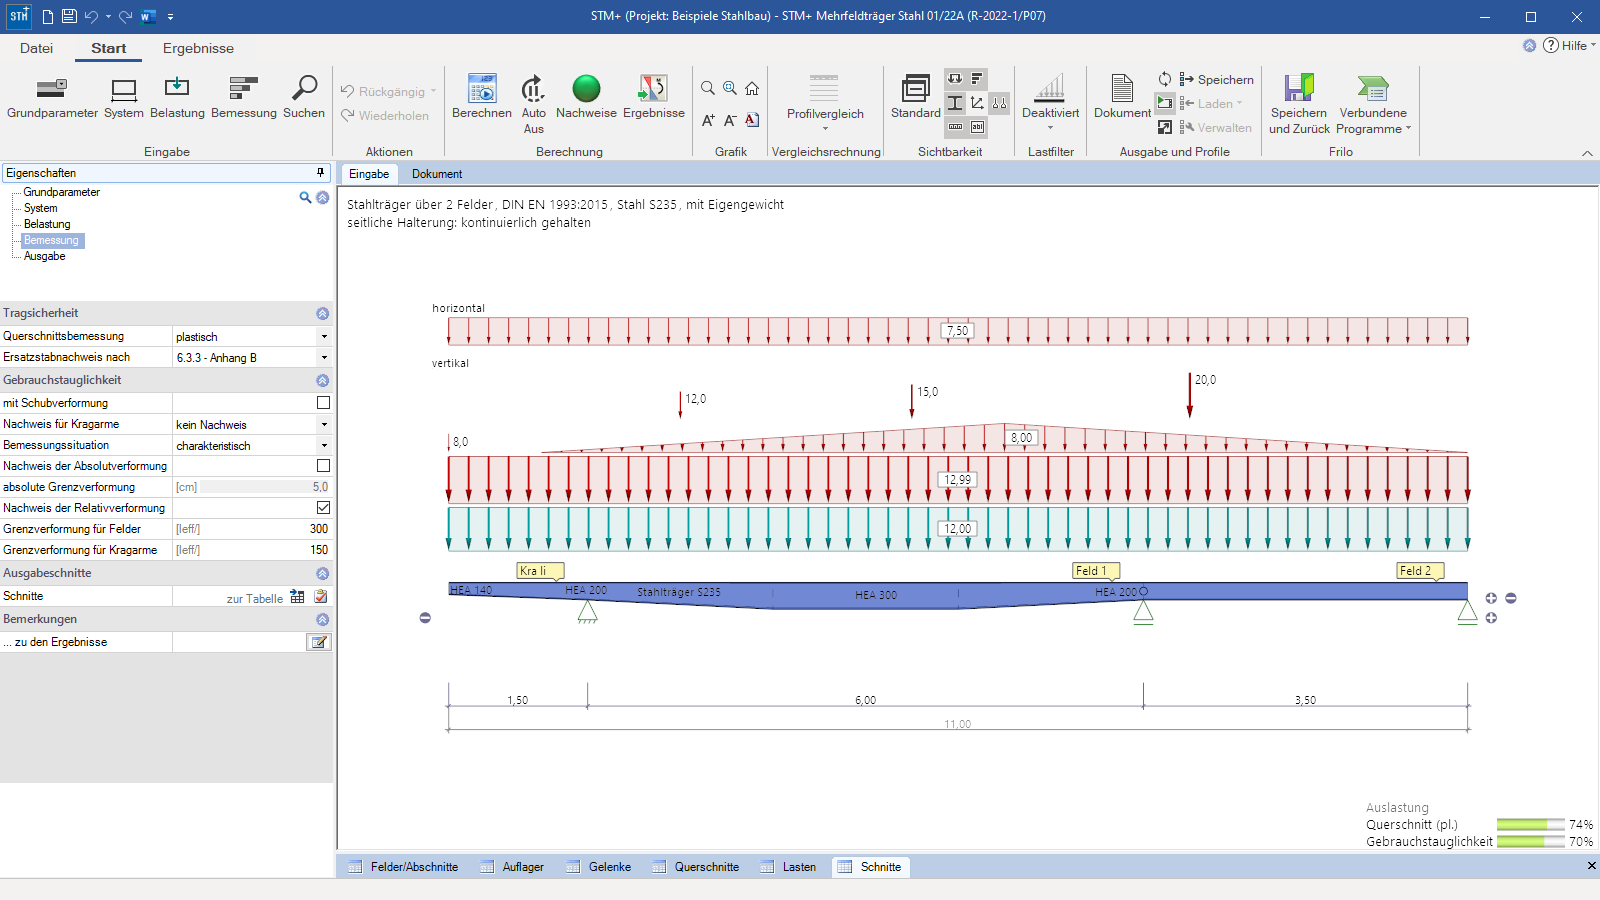Collapse the Ausgabeschnitte section
Screen dimensions: 1600x900
click(x=322, y=574)
